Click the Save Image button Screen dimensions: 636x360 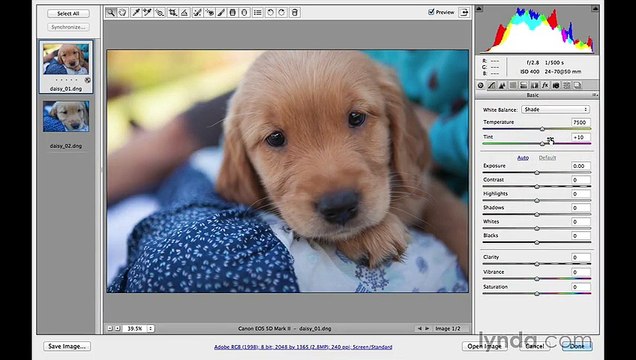67,346
